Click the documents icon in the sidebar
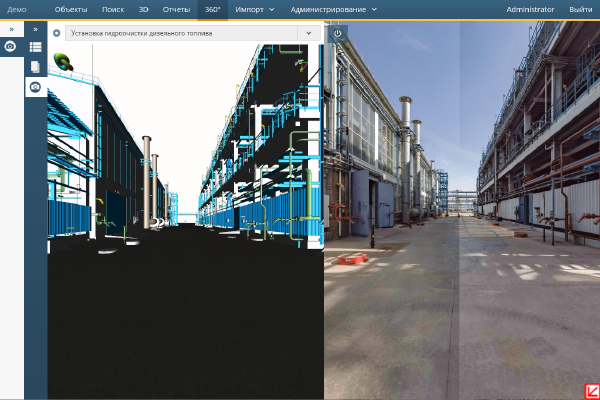This screenshot has width=600, height=400. coord(35,66)
